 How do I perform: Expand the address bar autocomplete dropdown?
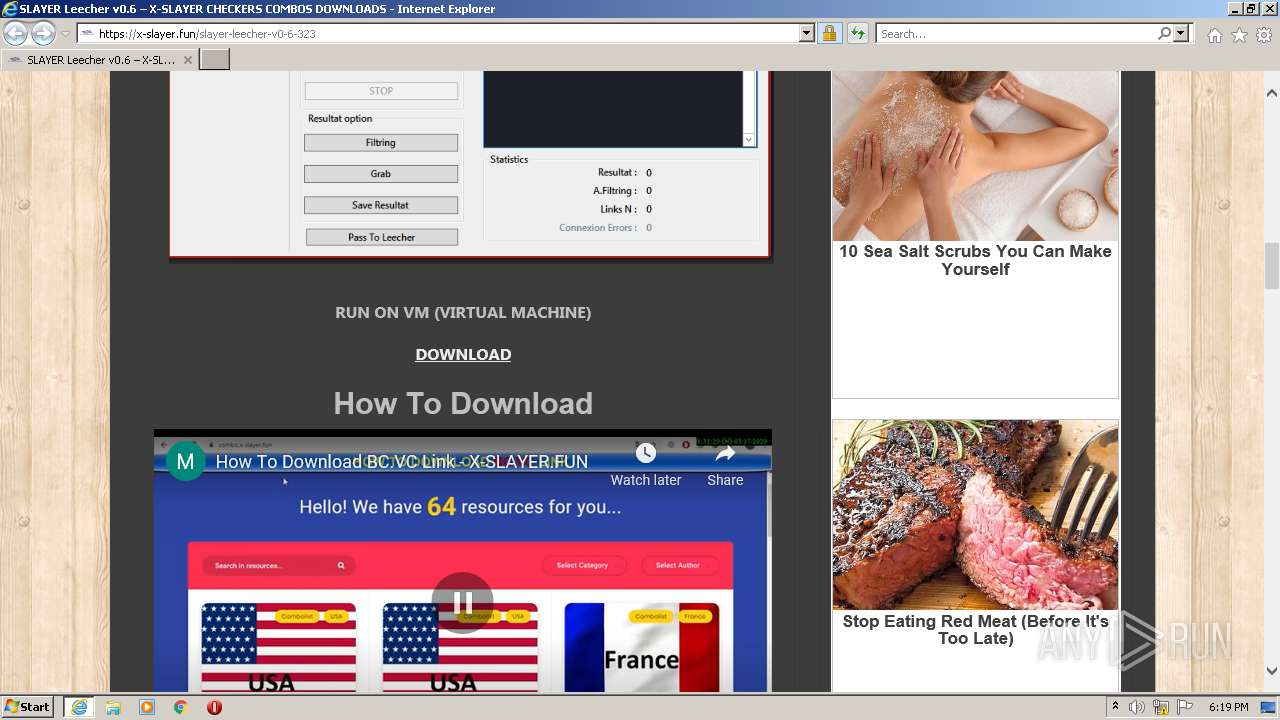click(x=807, y=34)
